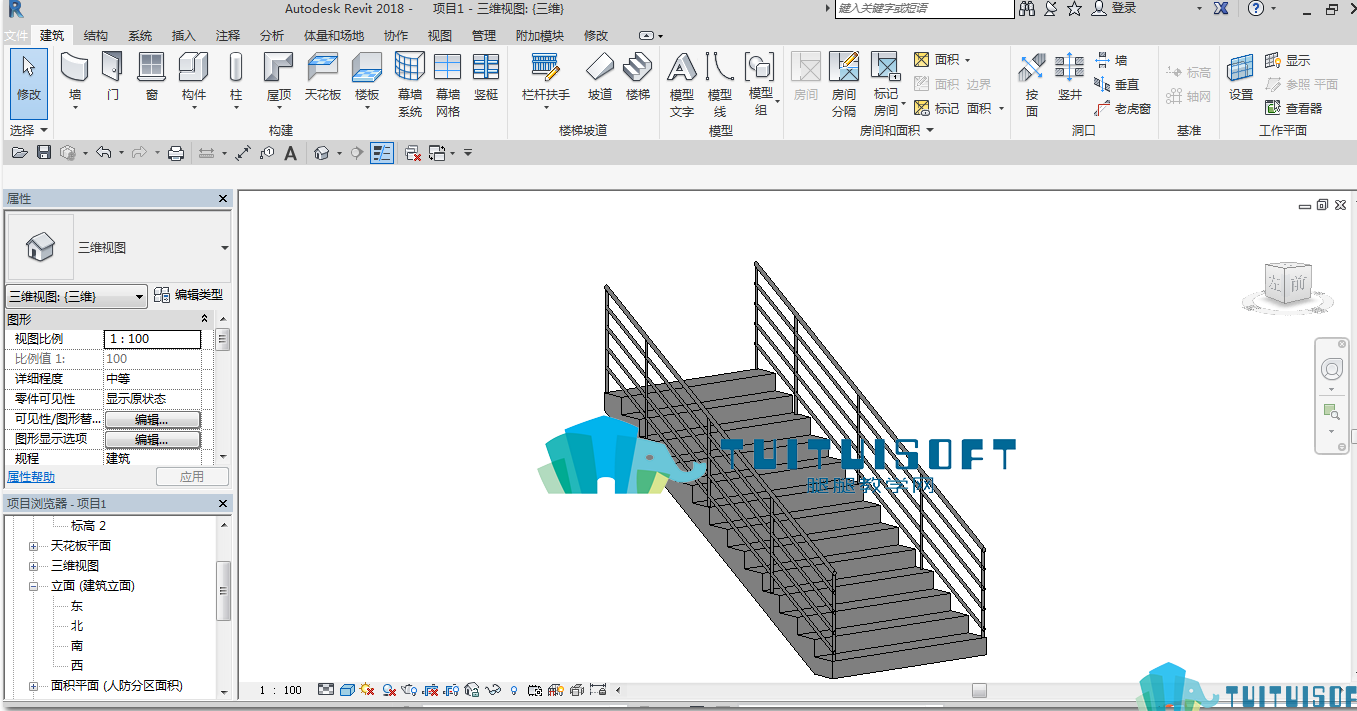Toggle thin lines in quick access toolbar
This screenshot has height=711, width=1357.
point(381,153)
